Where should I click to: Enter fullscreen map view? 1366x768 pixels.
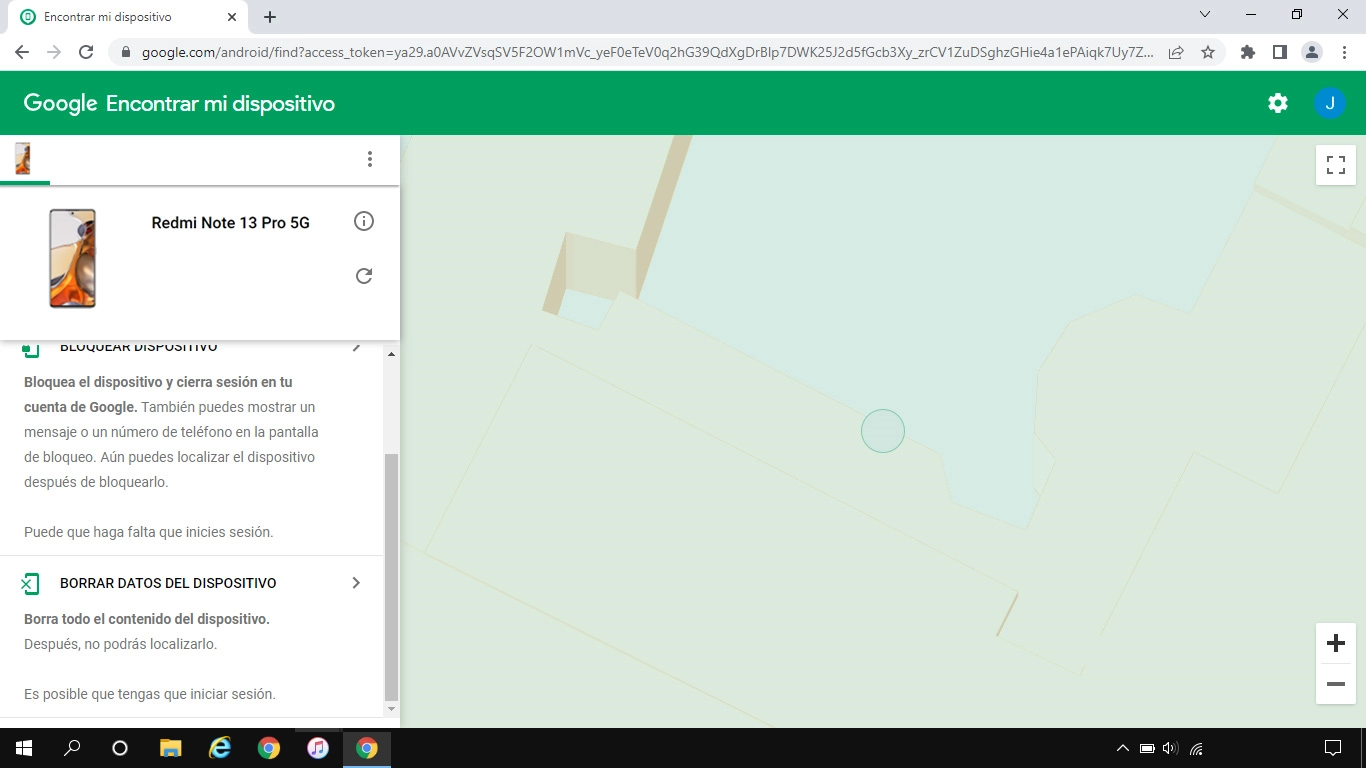point(1335,165)
